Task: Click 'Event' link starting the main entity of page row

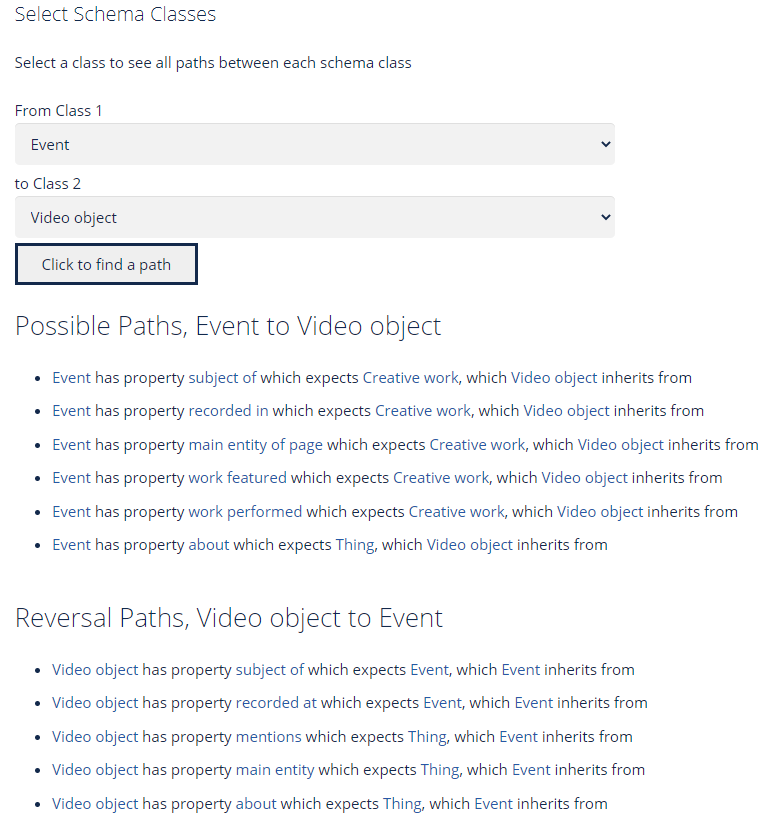Action: point(72,445)
